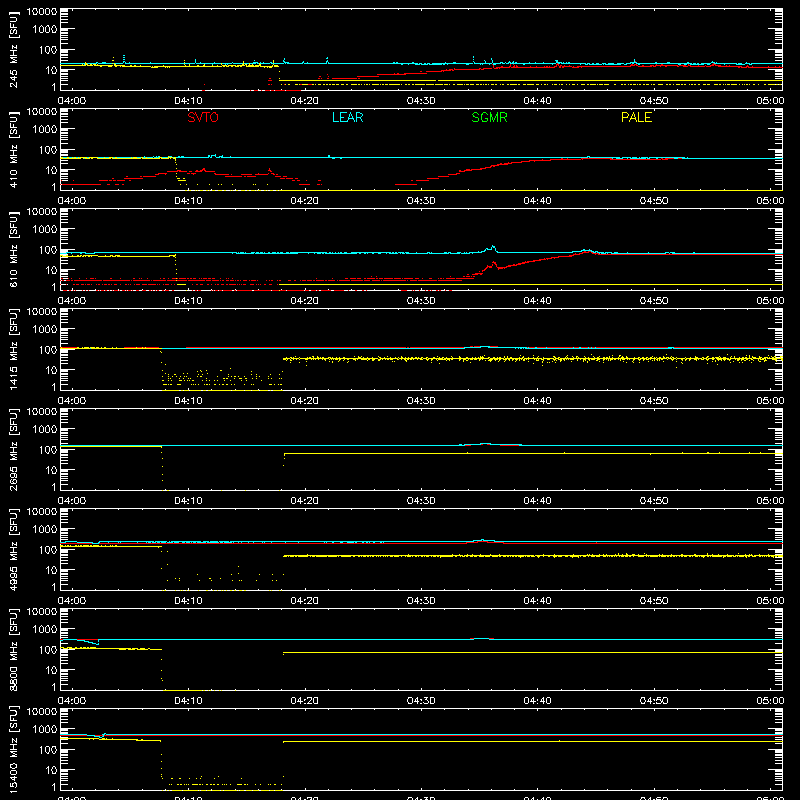Viewport: 800px width, 800px height.
Task: Click the 04:10 tick label under 245 MHz panel
Action: (188, 101)
